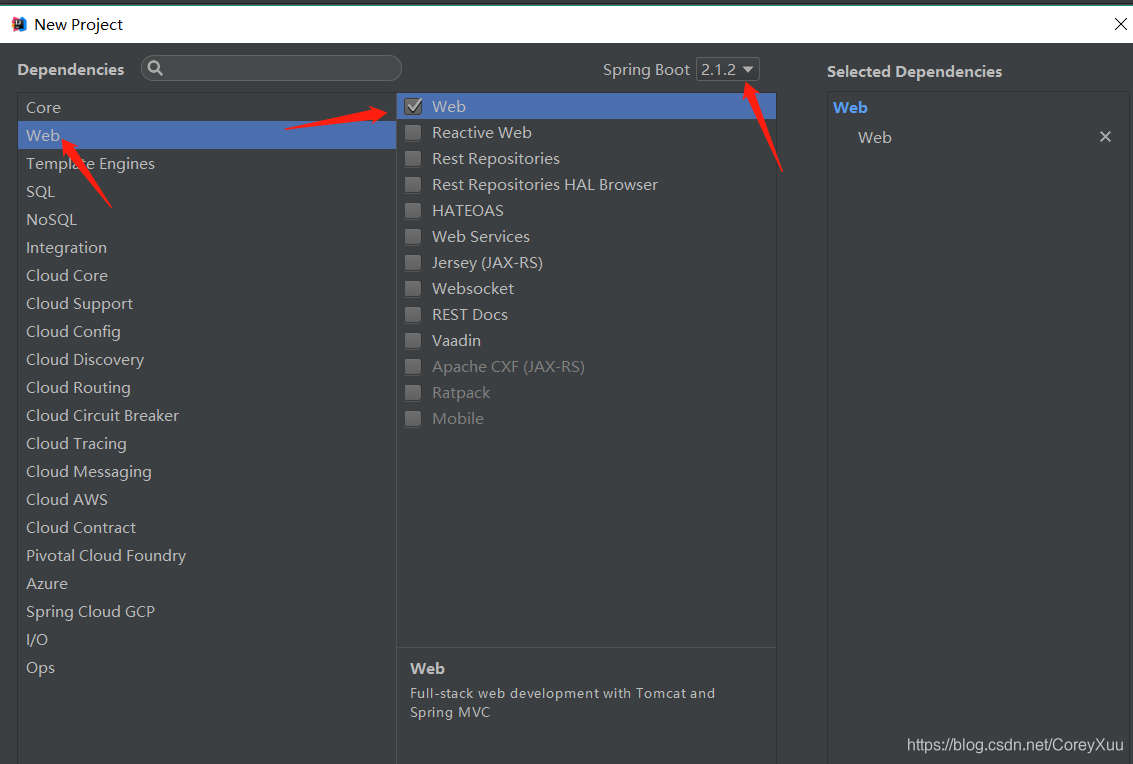
Task: Click the HATEOAS label text
Action: 468,210
